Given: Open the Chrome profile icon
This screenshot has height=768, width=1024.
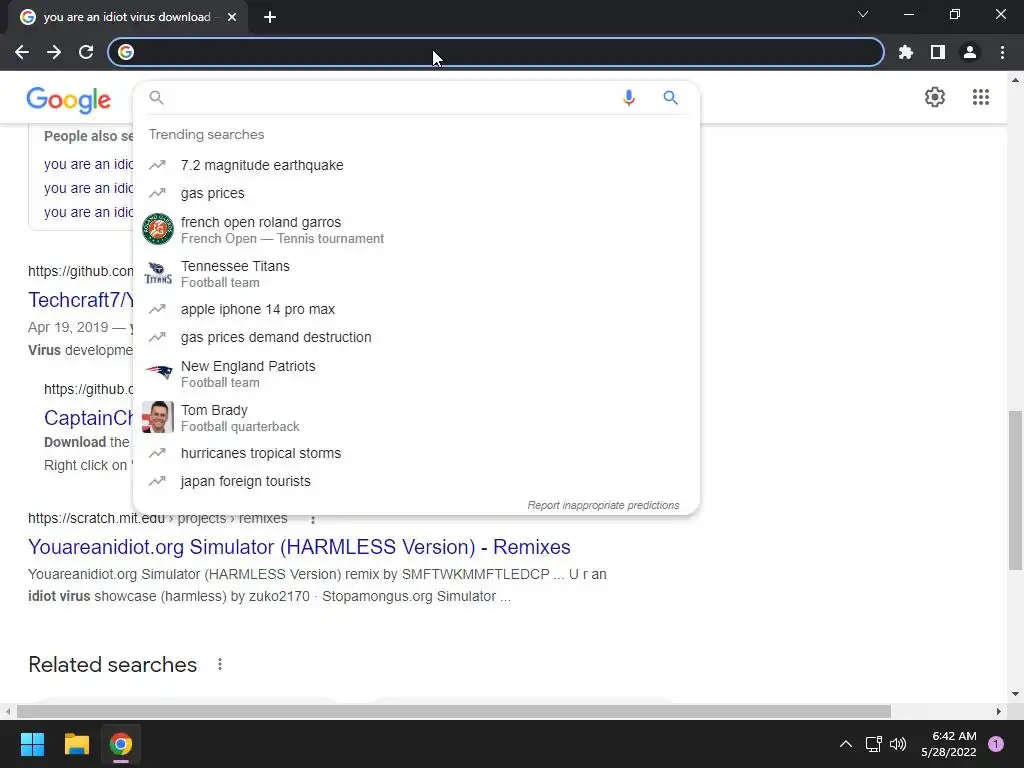Looking at the screenshot, I should pyautogui.click(x=970, y=52).
